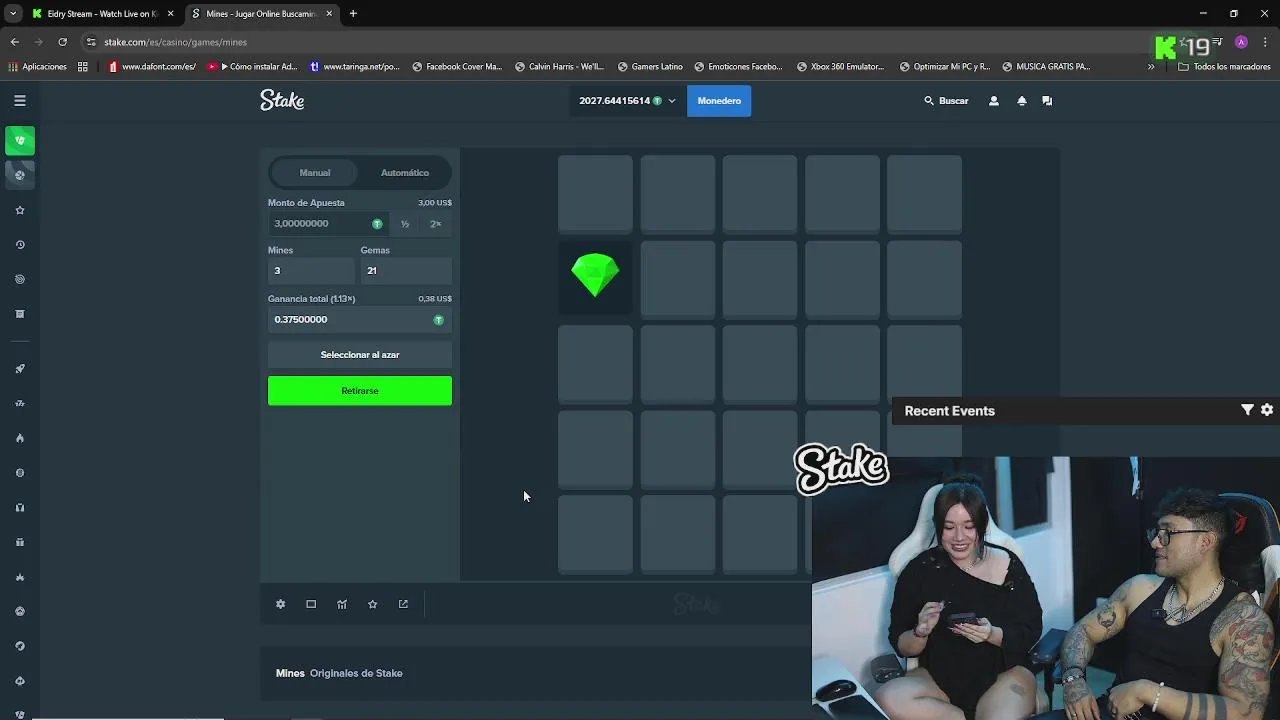Open Recent clock icon in sidebar

[x=19, y=245]
